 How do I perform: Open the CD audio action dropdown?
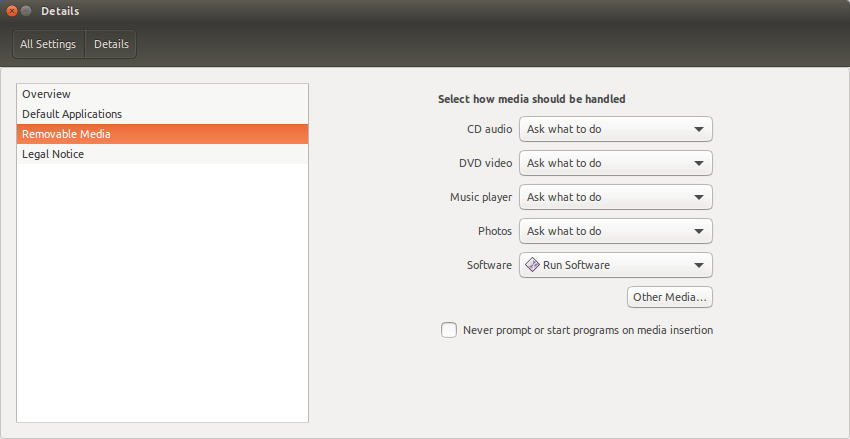pyautogui.click(x=616, y=130)
